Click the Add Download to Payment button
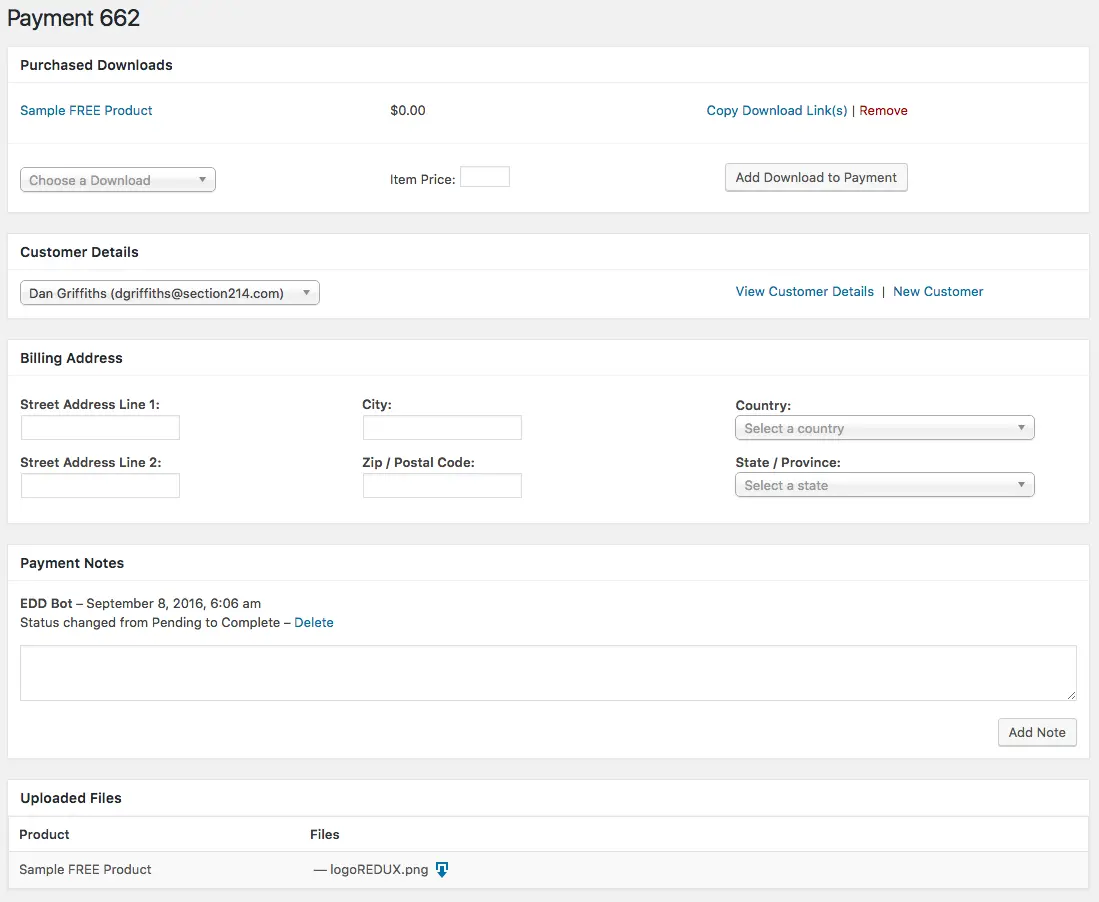 tap(816, 178)
